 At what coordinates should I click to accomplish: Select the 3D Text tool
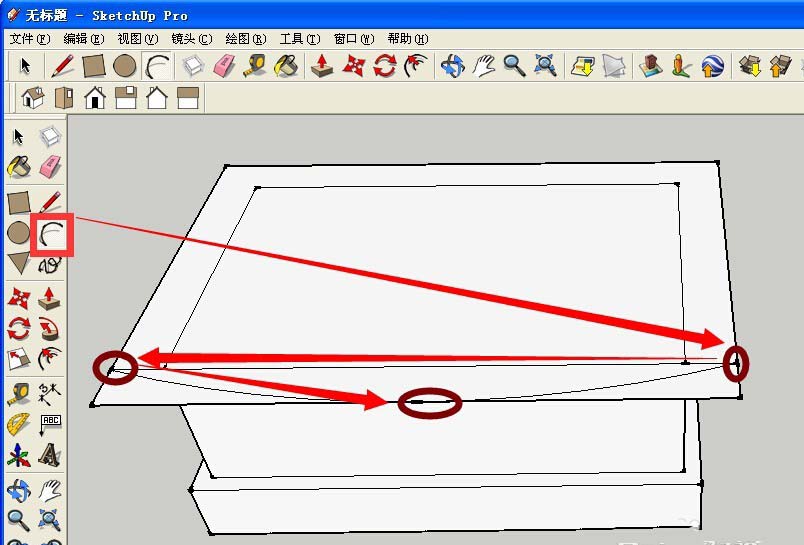coord(50,455)
